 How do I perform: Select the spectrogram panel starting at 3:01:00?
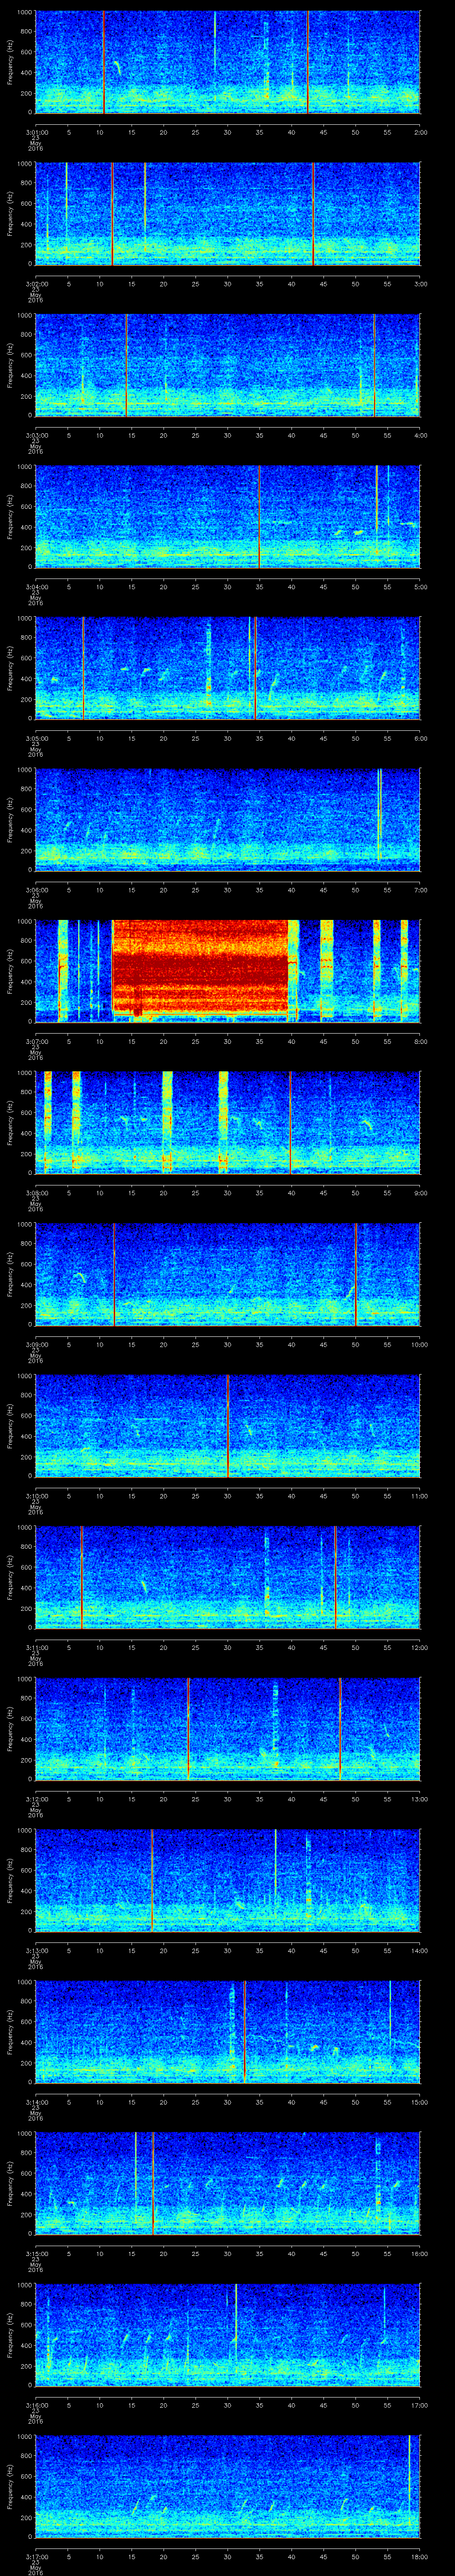click(228, 62)
